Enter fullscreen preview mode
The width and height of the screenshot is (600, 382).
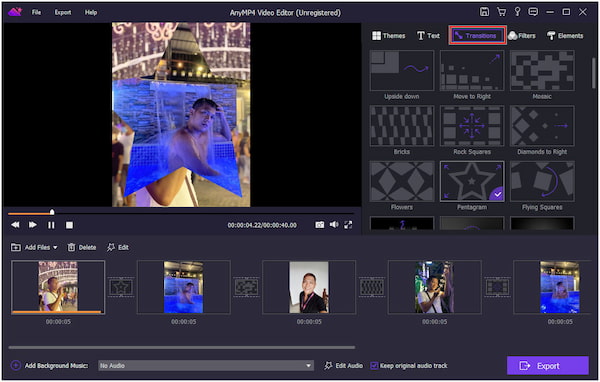pyautogui.click(x=348, y=225)
